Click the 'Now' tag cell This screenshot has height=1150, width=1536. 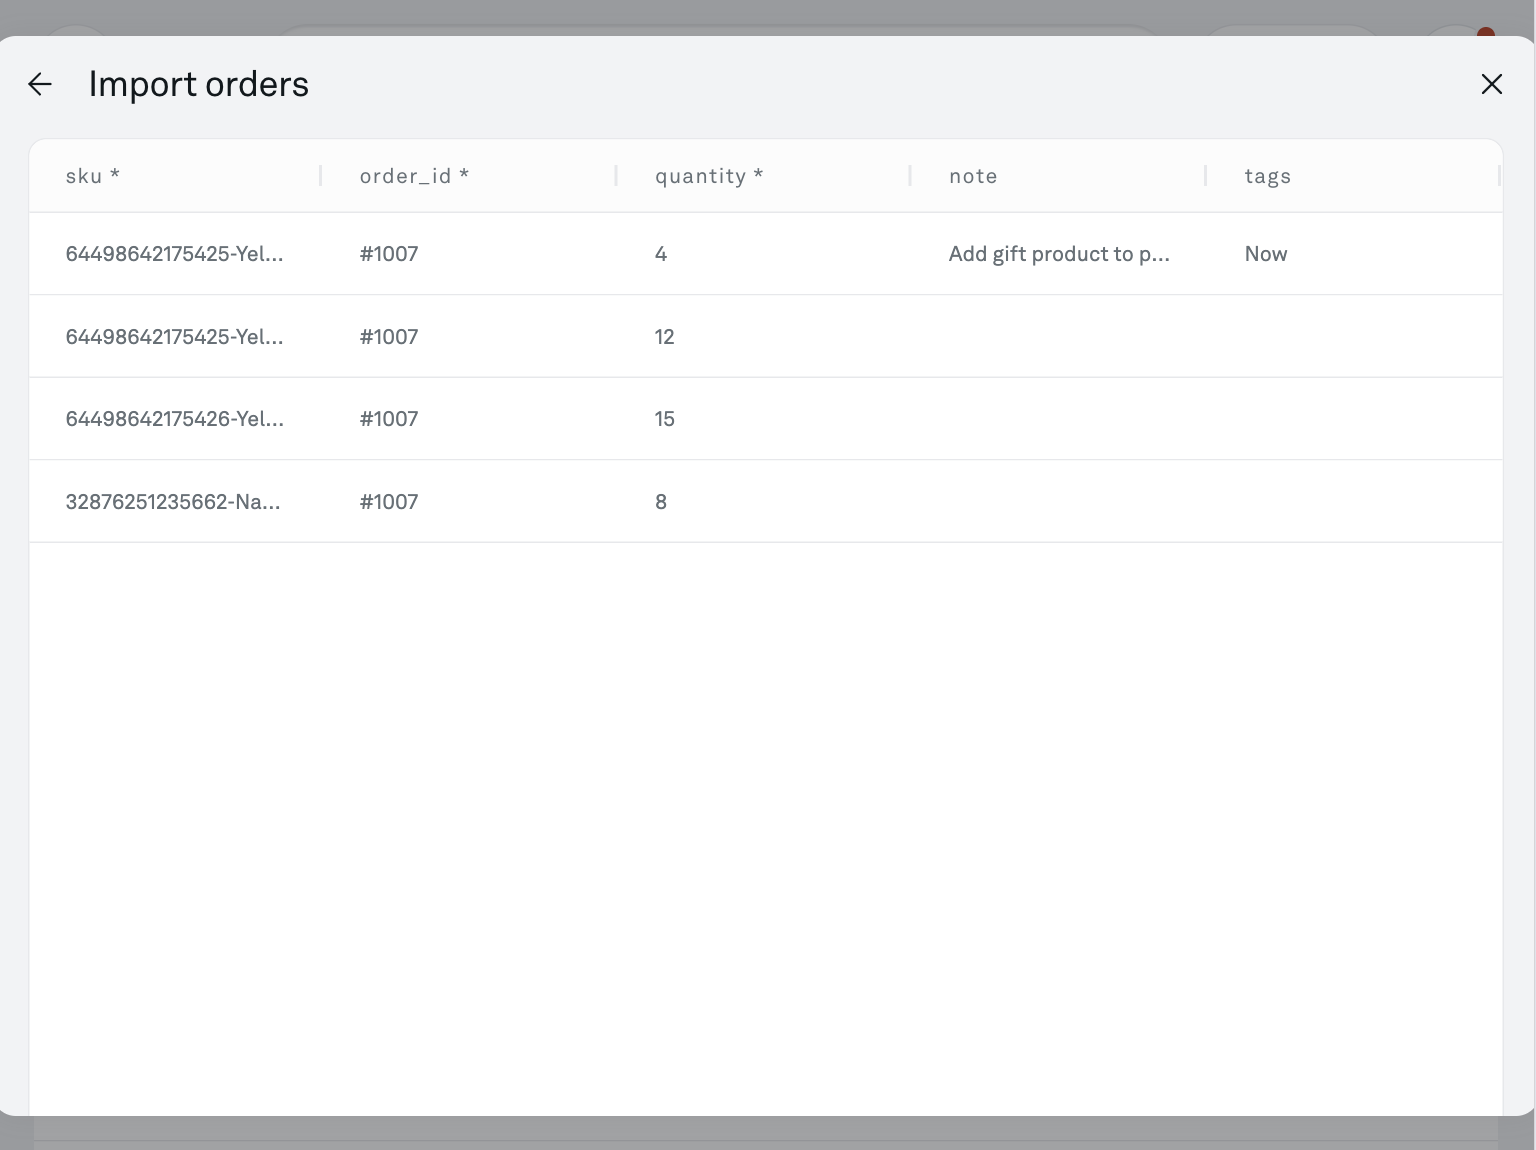click(x=1266, y=254)
